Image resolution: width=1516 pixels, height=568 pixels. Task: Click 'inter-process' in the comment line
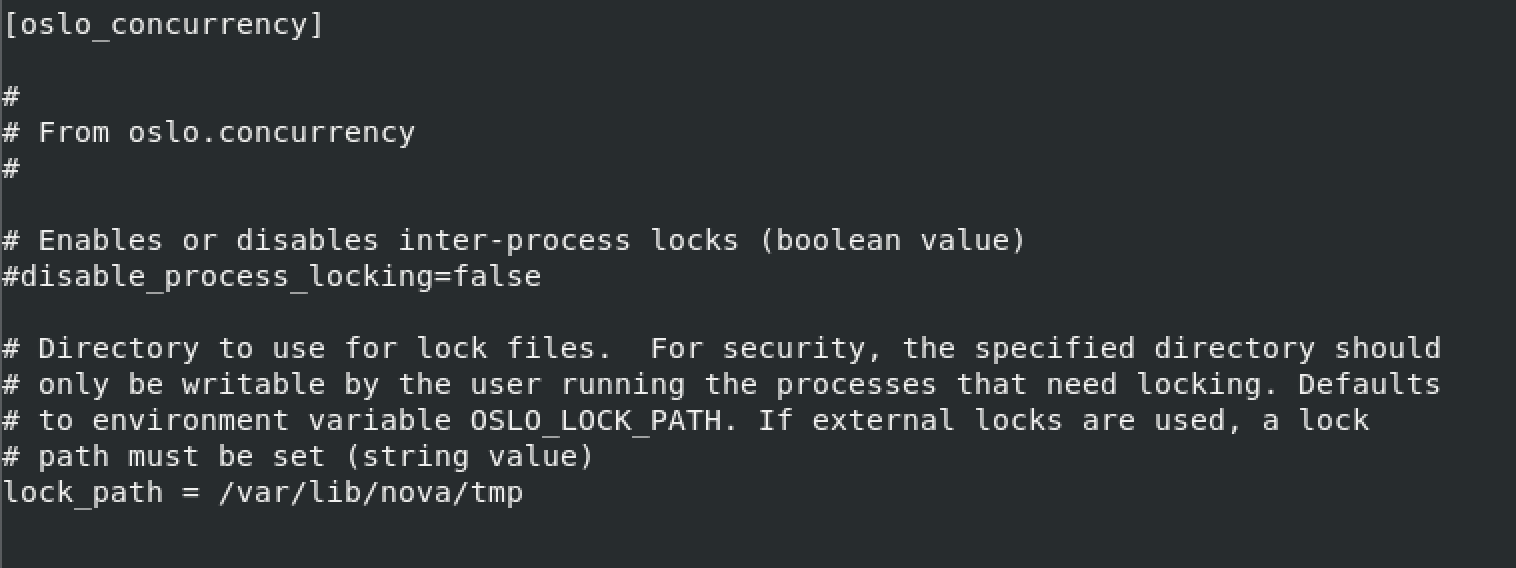[515, 241]
